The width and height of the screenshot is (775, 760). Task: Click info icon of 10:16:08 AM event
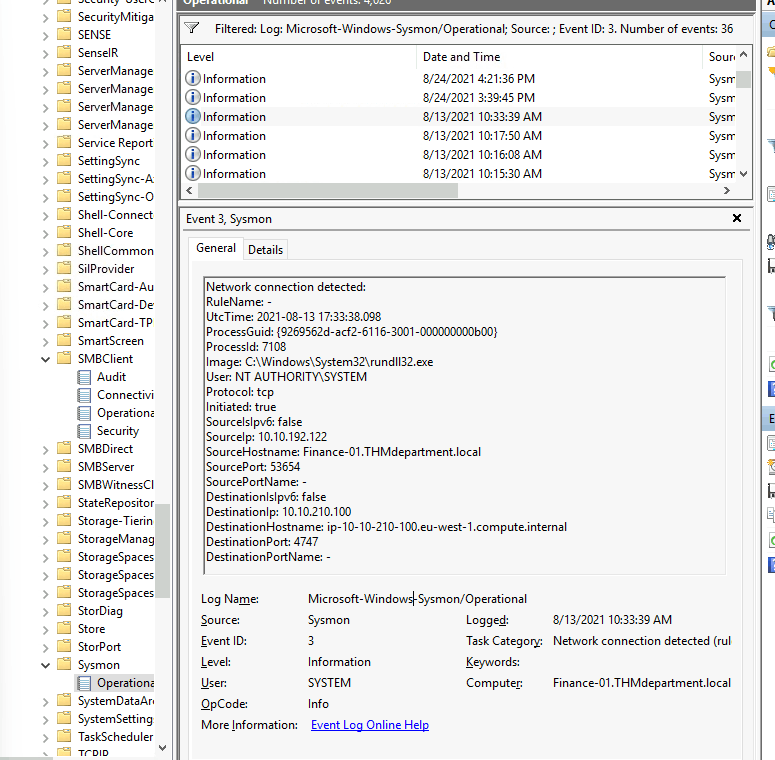click(x=193, y=154)
